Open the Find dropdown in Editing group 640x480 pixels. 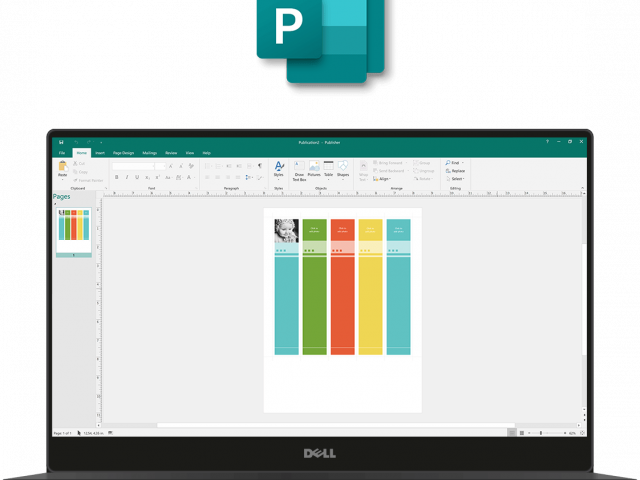point(453,162)
